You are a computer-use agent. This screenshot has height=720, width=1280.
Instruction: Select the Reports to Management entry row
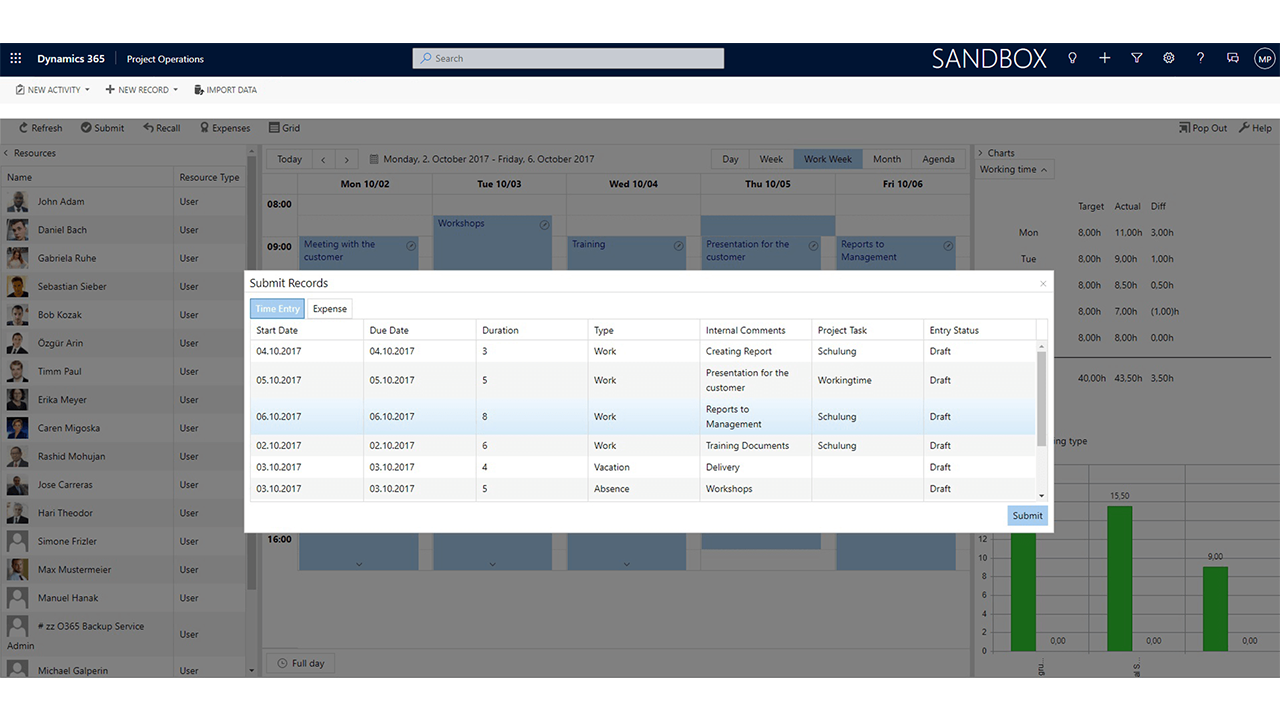pos(643,416)
